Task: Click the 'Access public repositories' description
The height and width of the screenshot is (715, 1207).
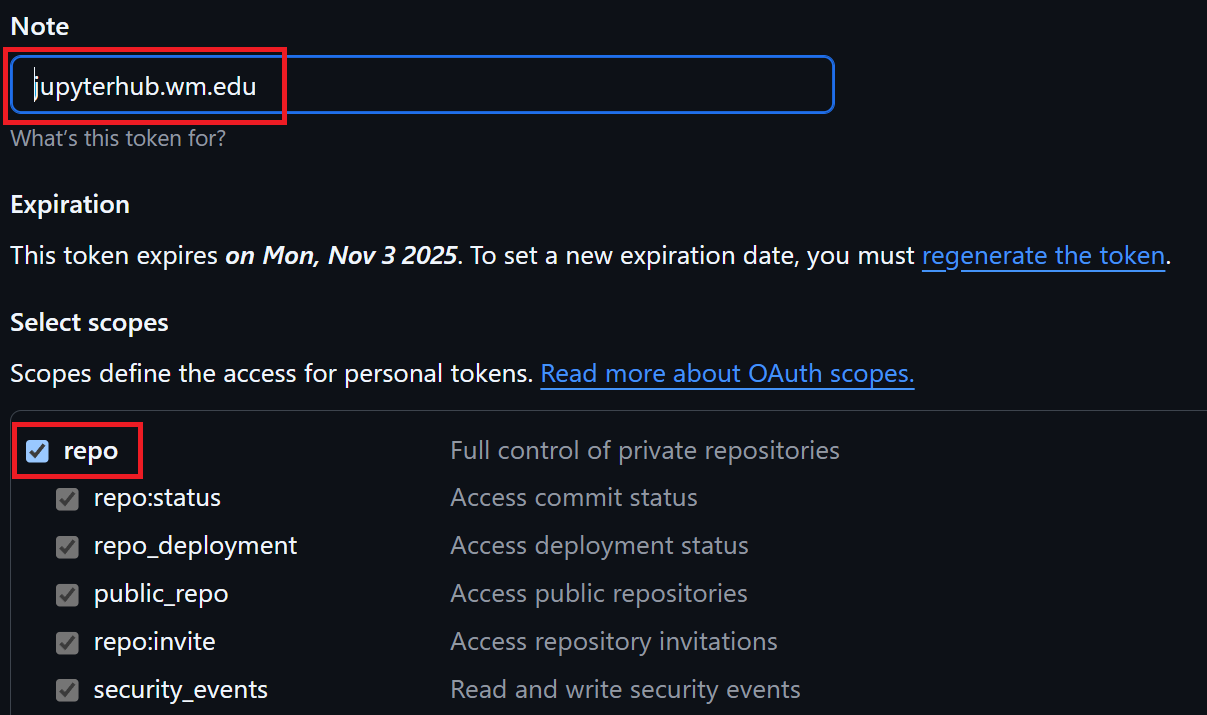Action: pos(599,594)
